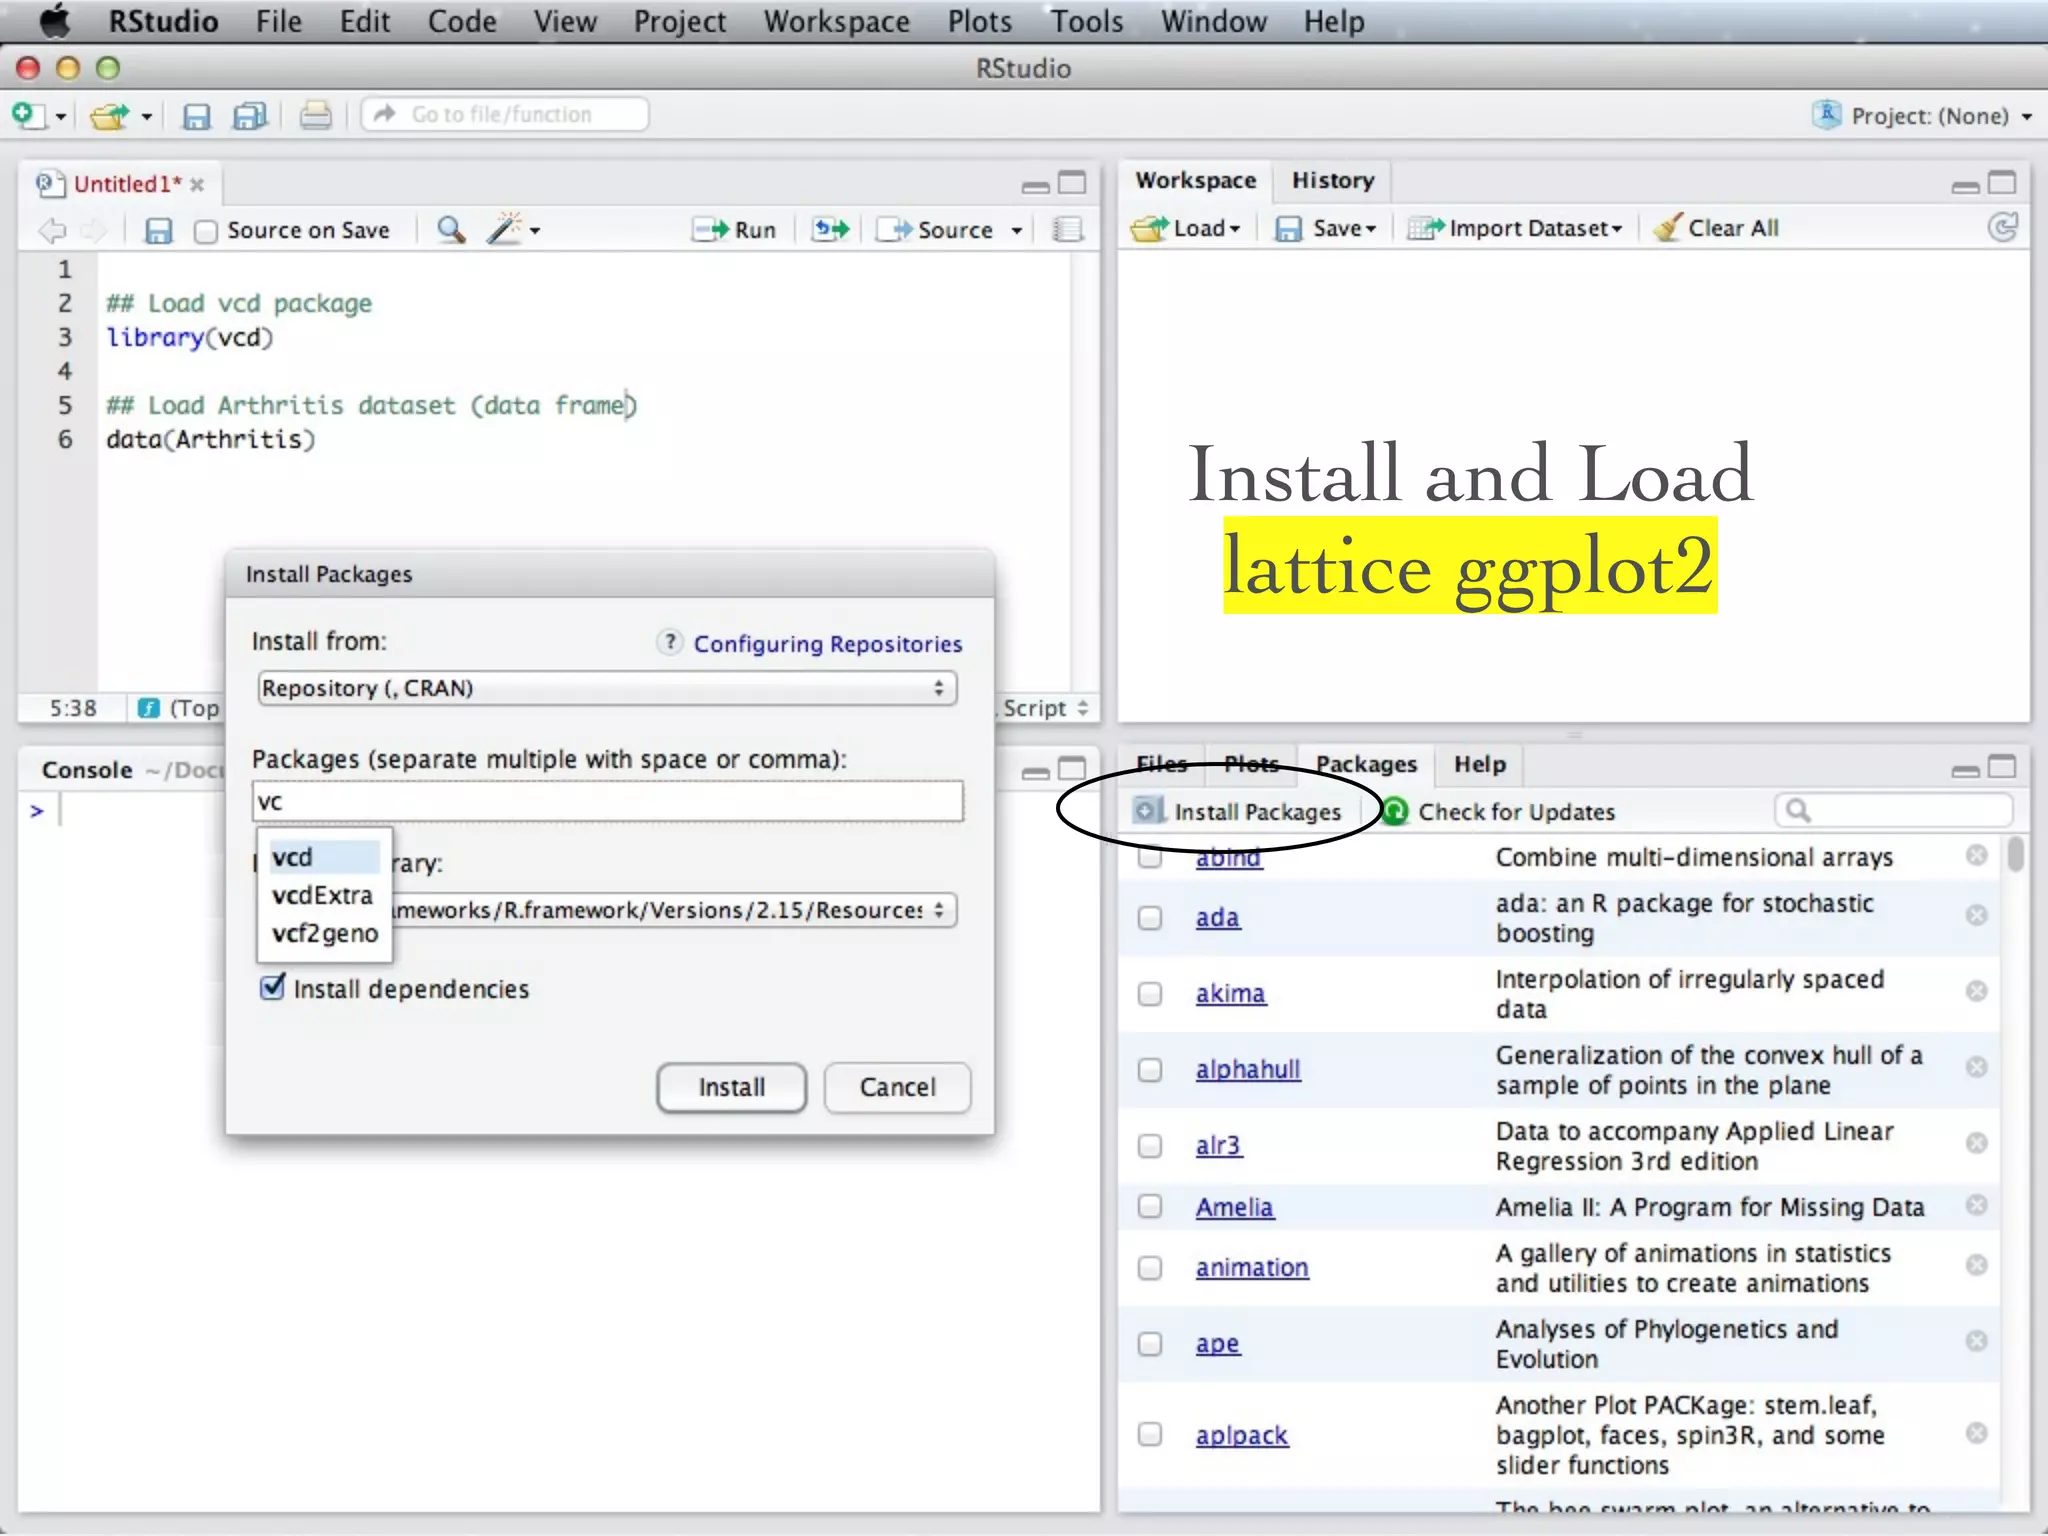Open the Source button dropdown arrow
This screenshot has width=2048, height=1536.
(1017, 231)
